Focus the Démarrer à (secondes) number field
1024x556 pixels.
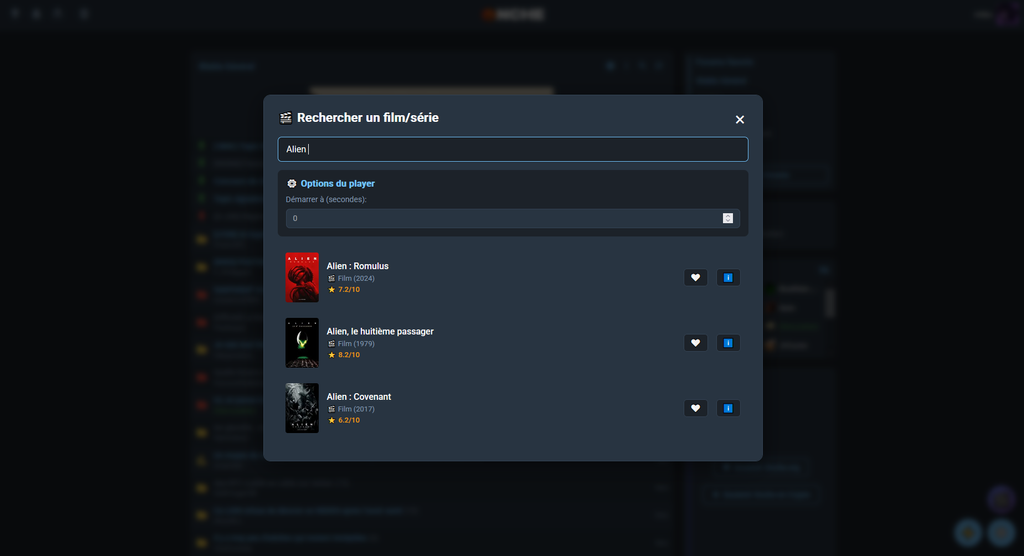coord(513,218)
